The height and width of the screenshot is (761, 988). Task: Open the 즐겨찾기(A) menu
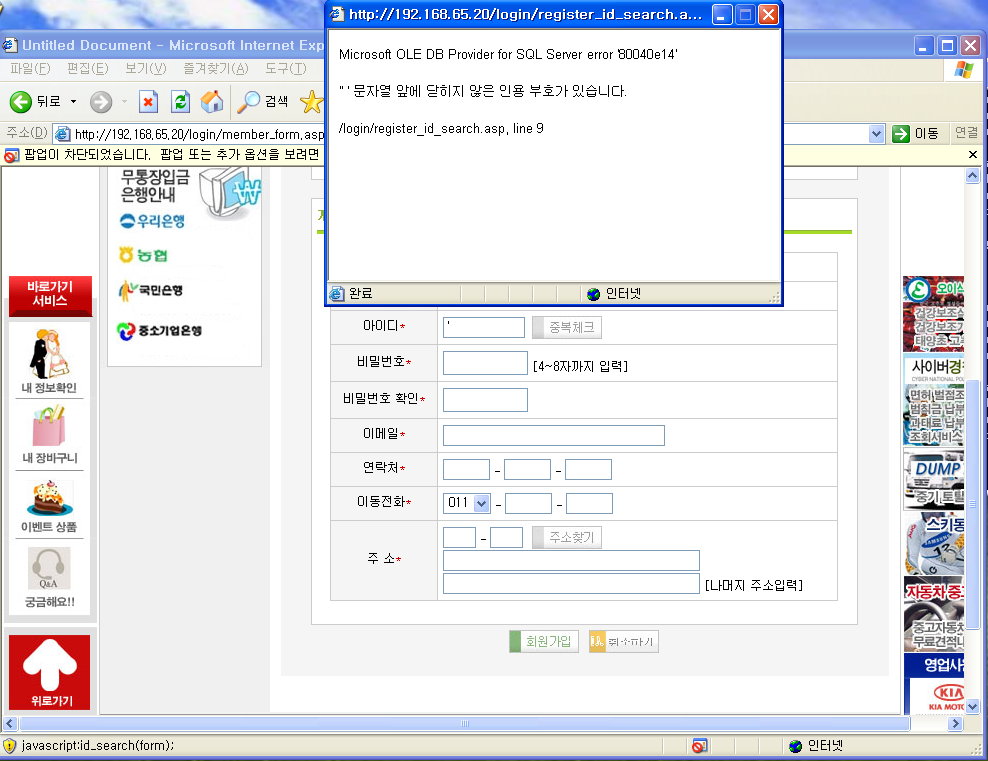pos(216,68)
